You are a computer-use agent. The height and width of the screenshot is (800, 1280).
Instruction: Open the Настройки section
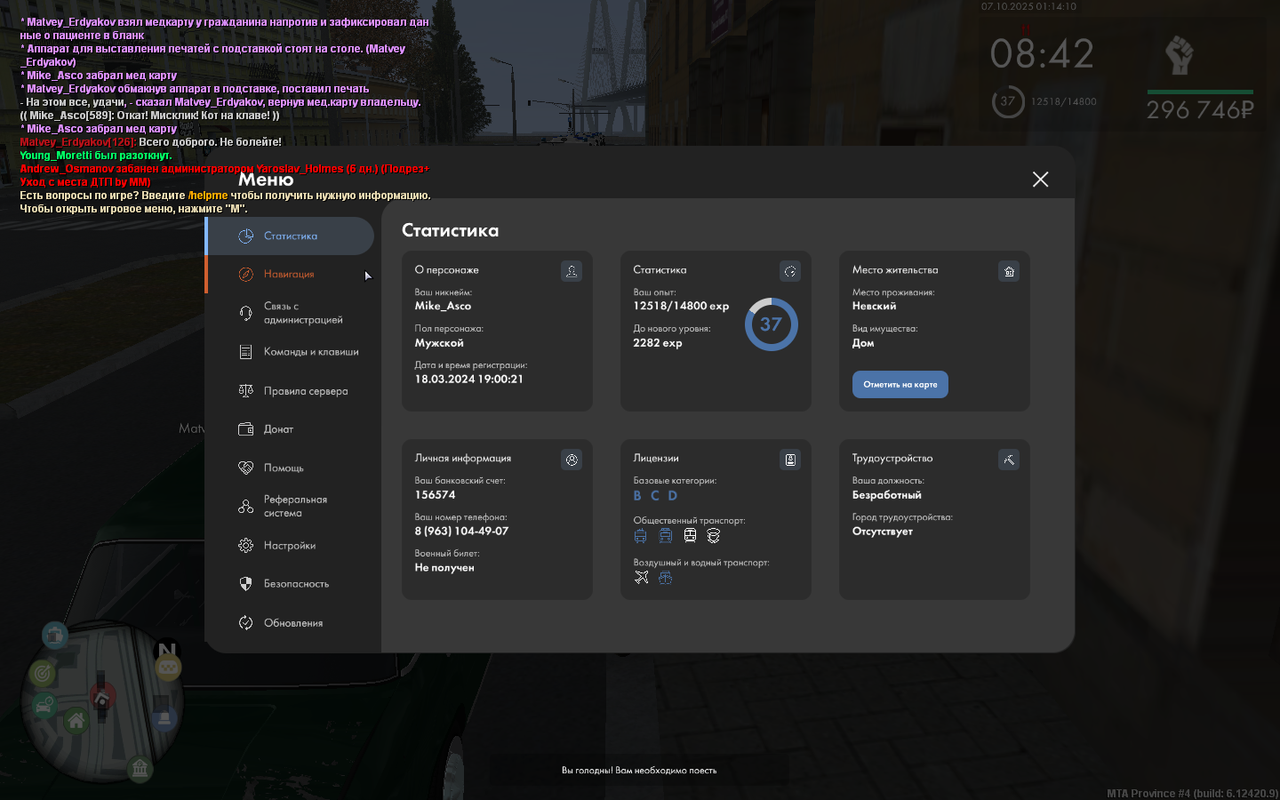(x=290, y=545)
